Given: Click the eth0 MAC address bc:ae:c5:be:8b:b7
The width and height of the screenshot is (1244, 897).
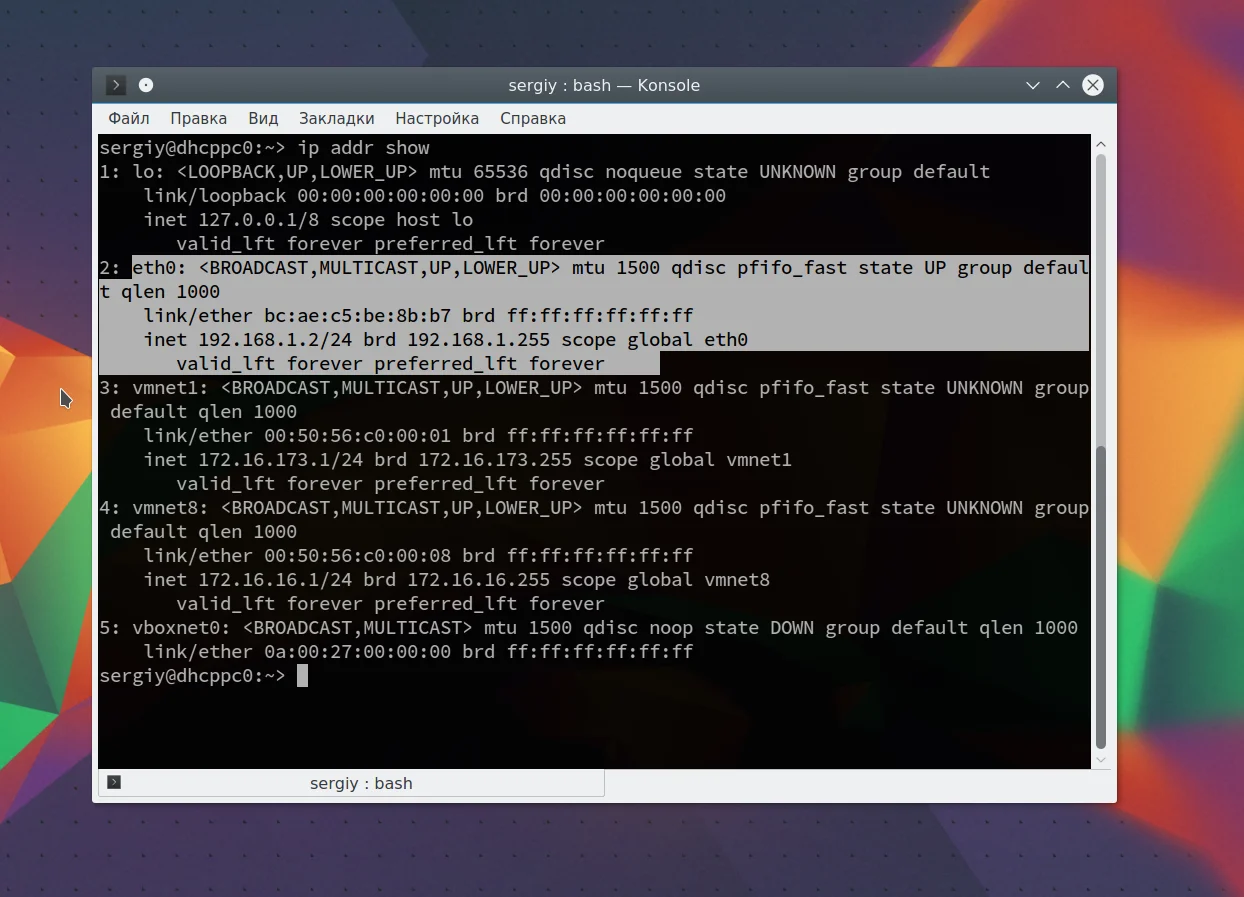Looking at the screenshot, I should click(358, 316).
